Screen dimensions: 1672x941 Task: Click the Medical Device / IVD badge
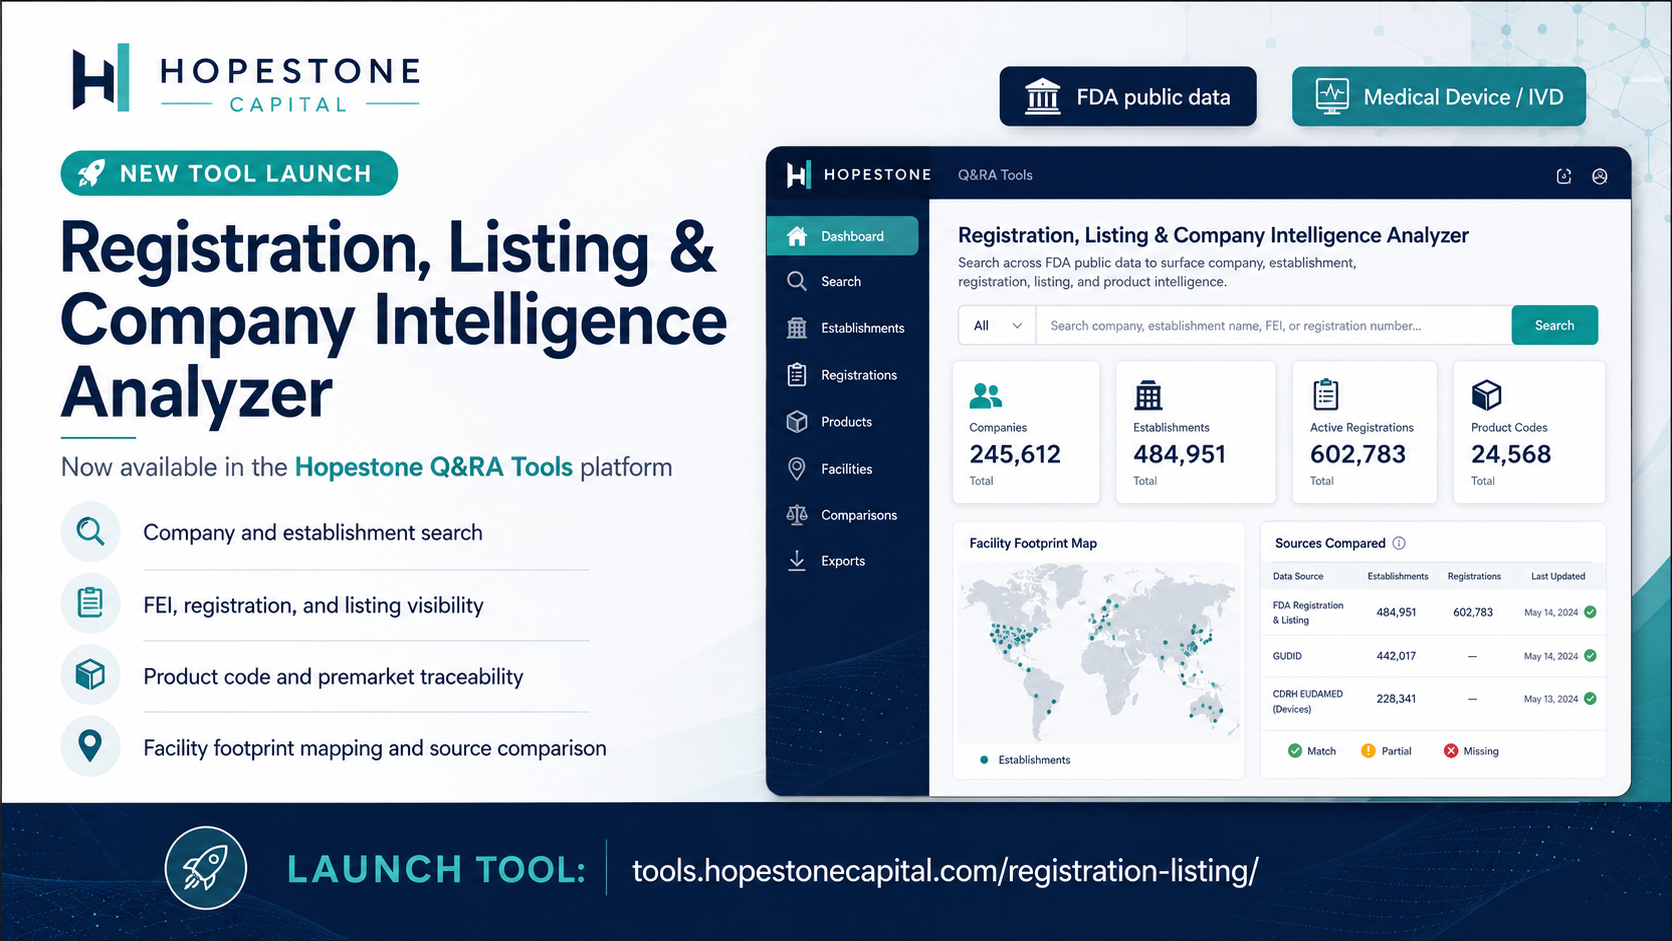(x=1438, y=97)
